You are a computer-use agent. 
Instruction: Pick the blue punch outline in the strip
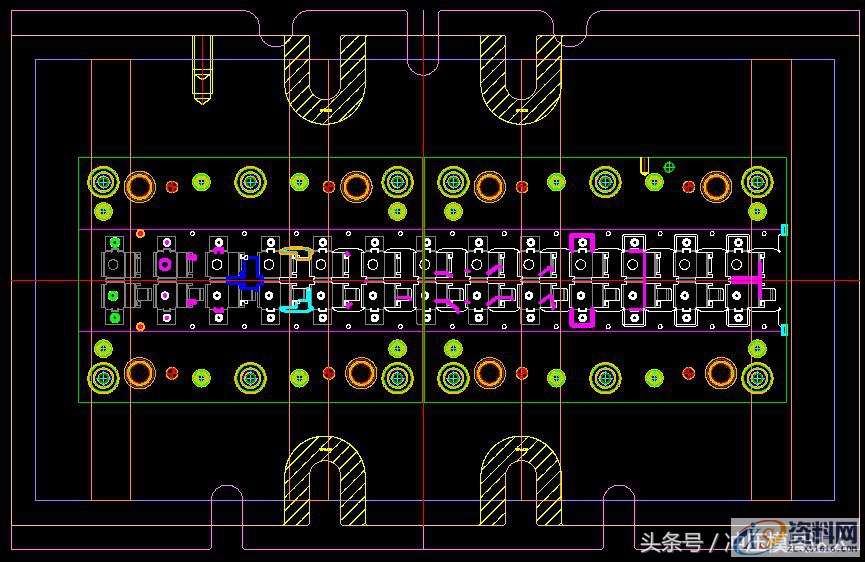[x=245, y=272]
